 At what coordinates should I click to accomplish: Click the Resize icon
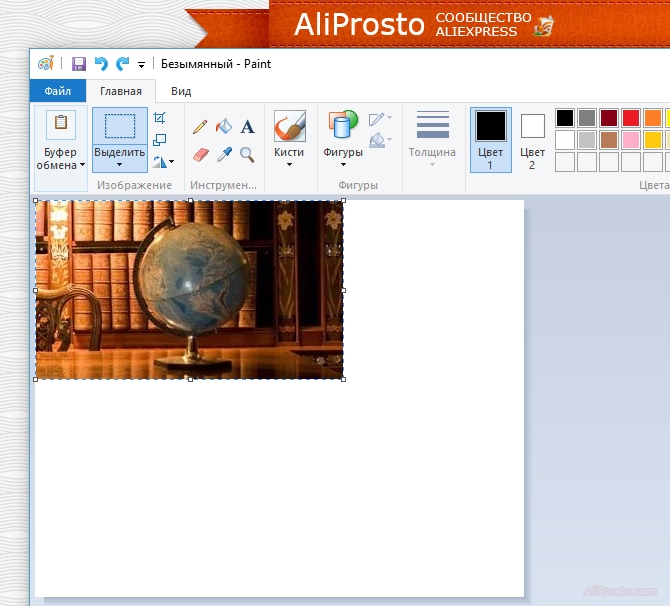tap(160, 139)
